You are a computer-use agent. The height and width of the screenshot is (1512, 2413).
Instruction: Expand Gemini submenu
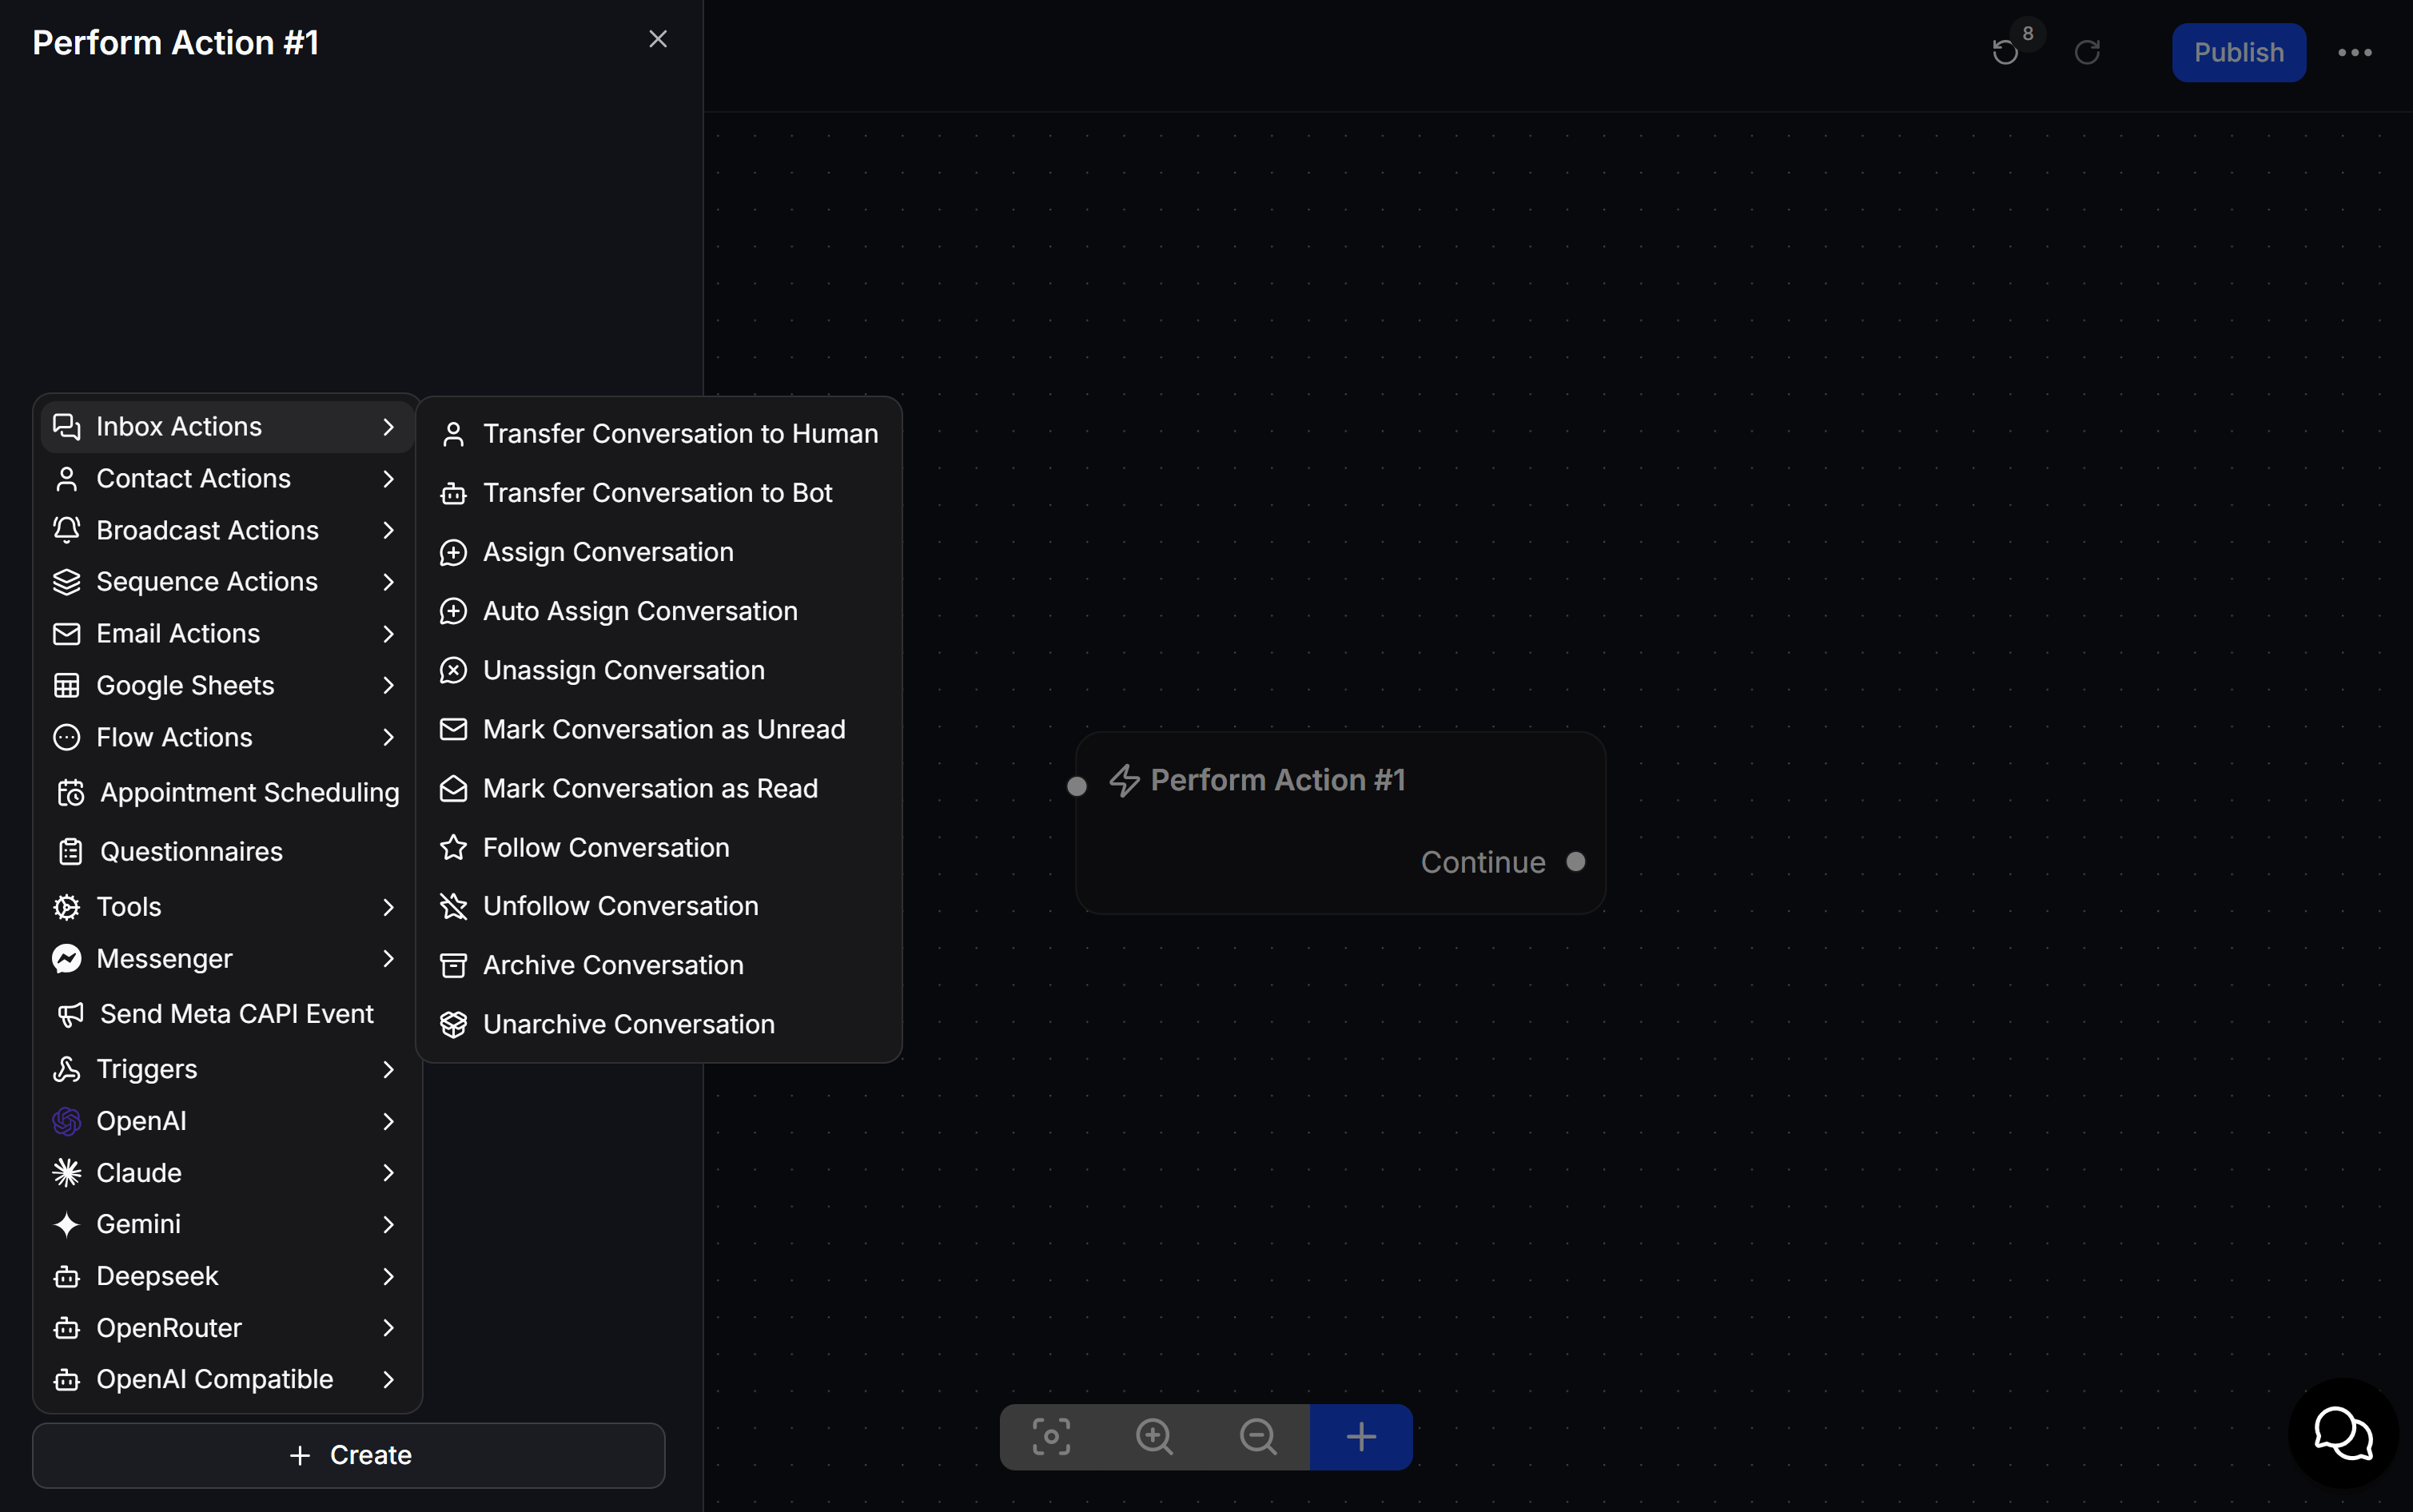pyautogui.click(x=227, y=1225)
